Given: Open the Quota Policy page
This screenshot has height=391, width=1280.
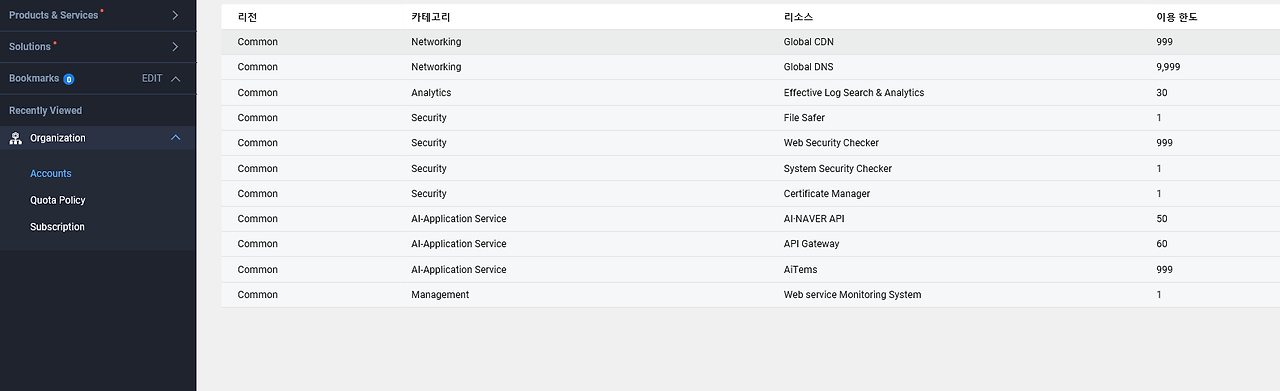Looking at the screenshot, I should click(58, 200).
